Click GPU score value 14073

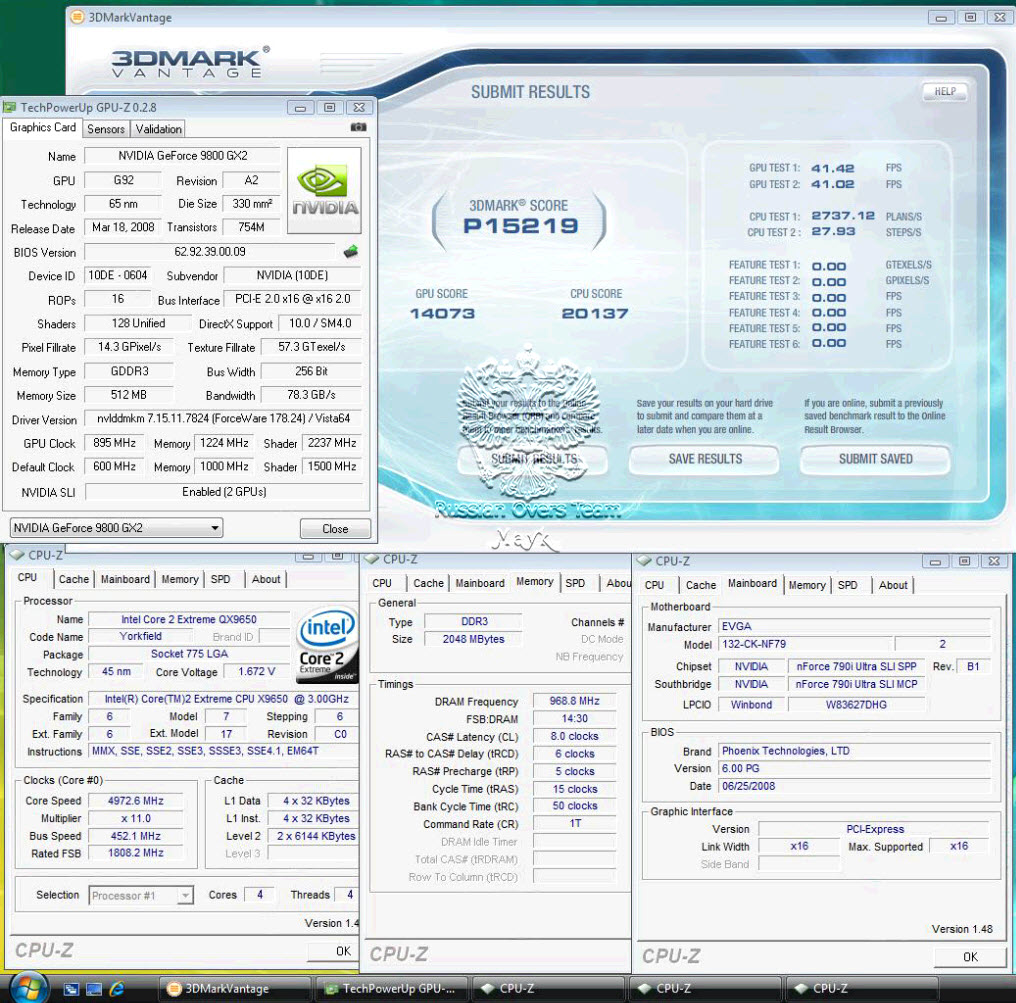442,314
